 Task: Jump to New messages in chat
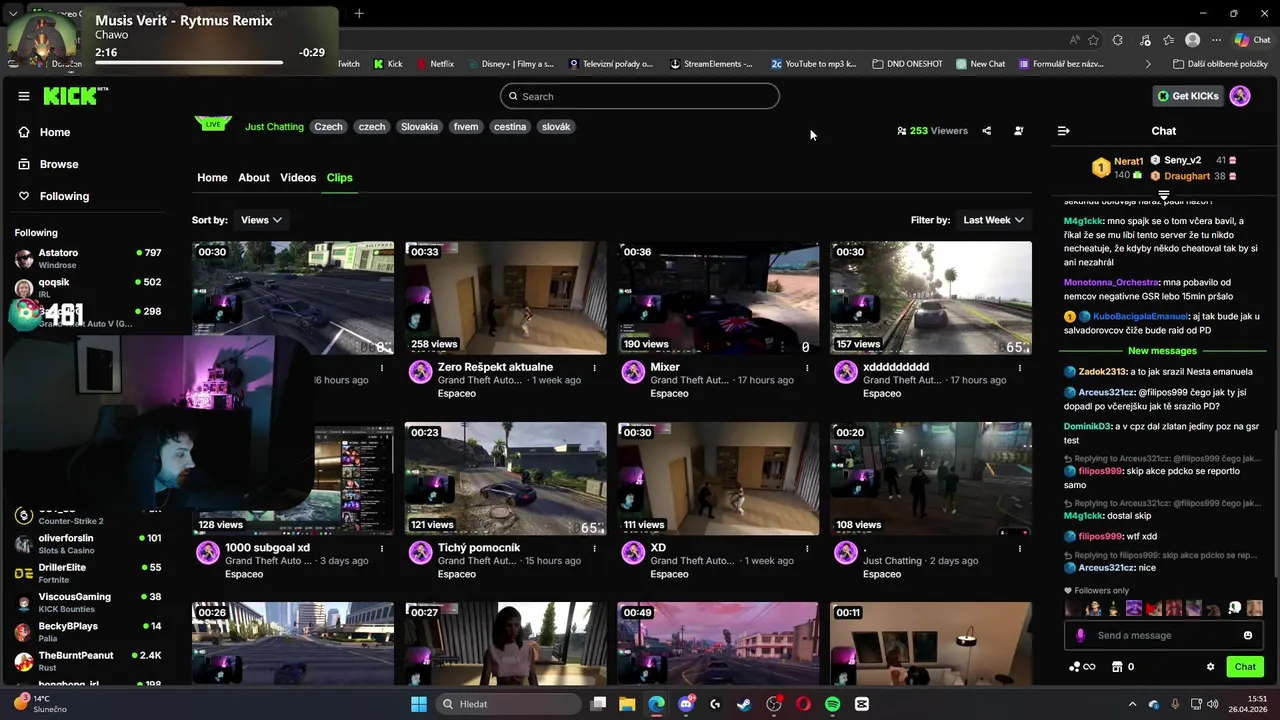(1162, 351)
